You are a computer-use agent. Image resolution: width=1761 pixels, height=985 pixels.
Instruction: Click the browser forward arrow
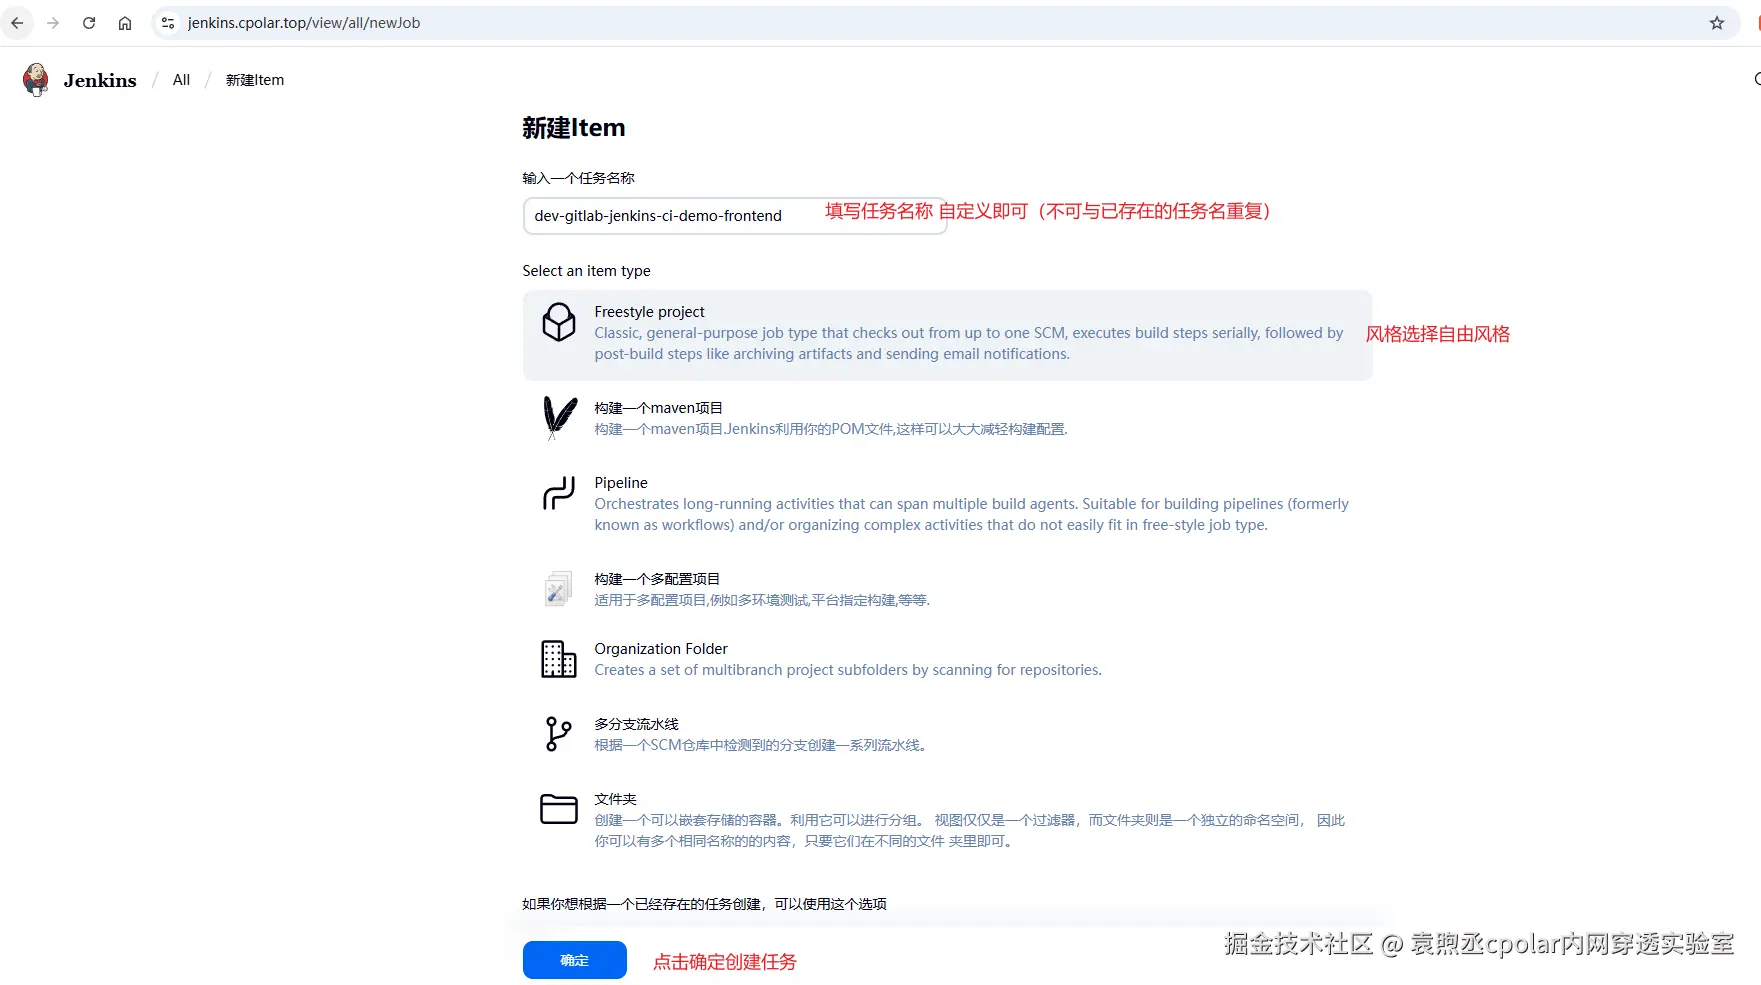coord(53,23)
